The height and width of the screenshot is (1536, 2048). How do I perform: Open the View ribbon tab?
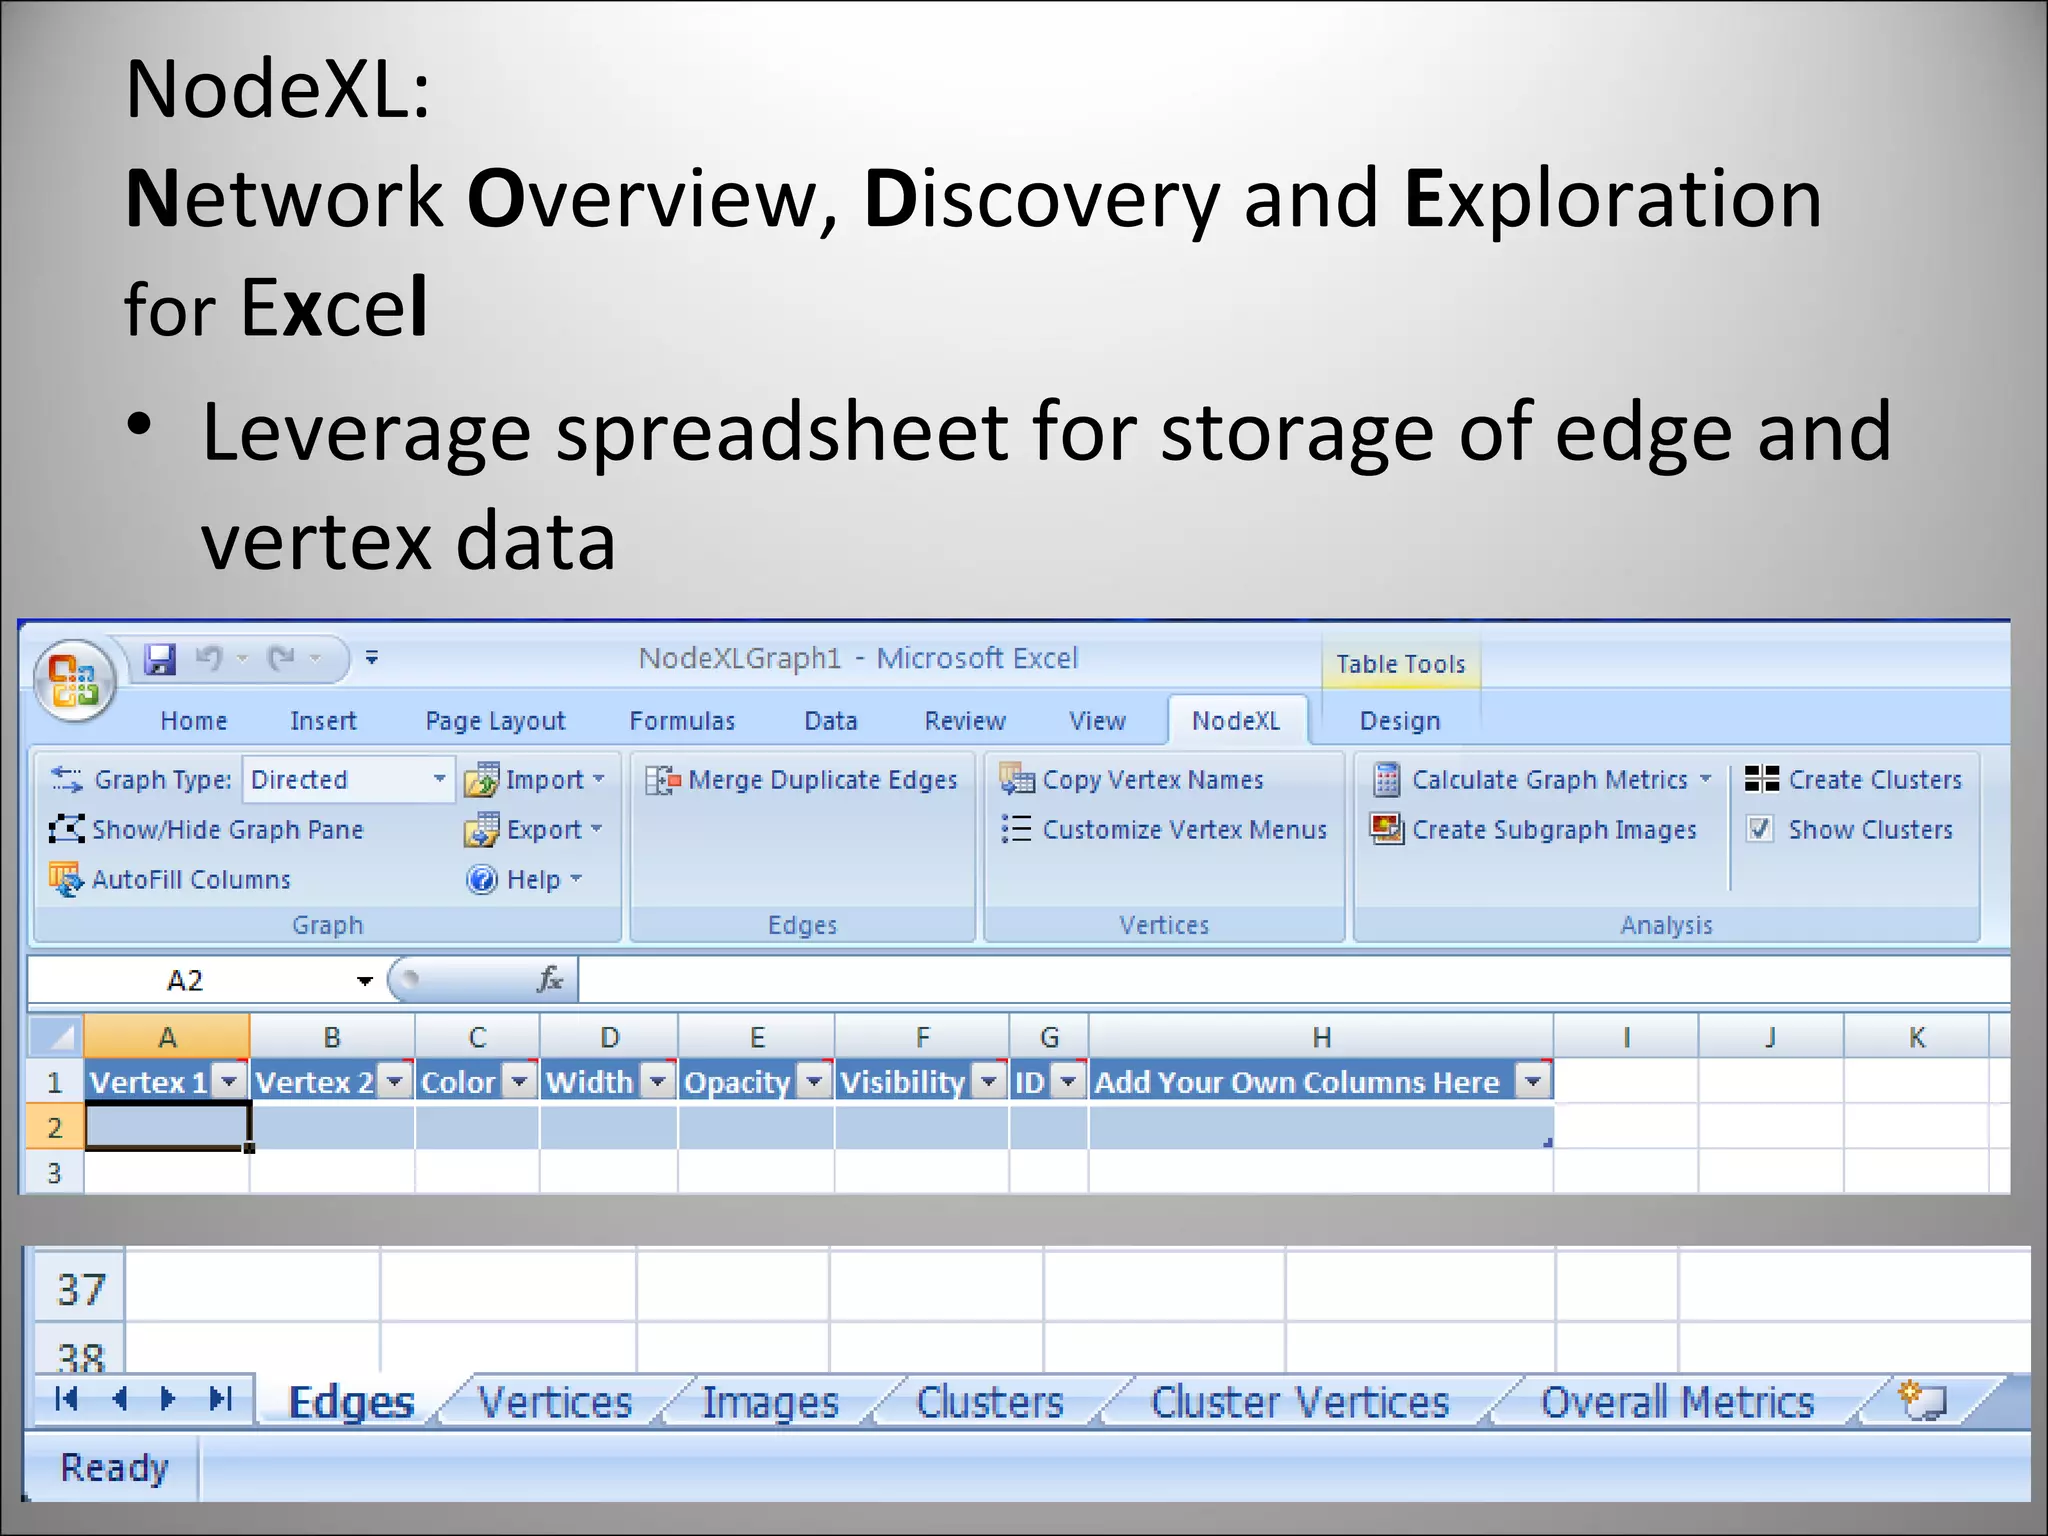[x=1097, y=721]
